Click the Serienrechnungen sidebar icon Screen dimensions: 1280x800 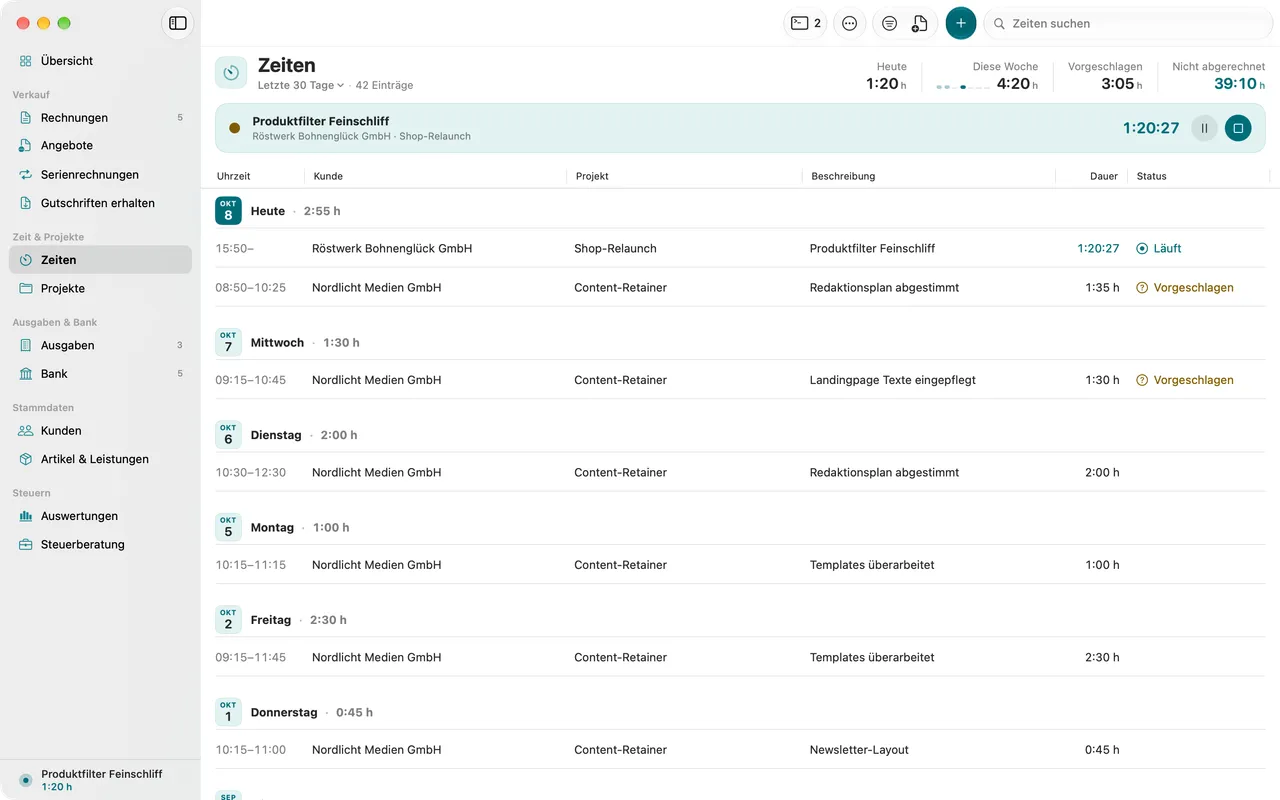pyautogui.click(x=26, y=175)
